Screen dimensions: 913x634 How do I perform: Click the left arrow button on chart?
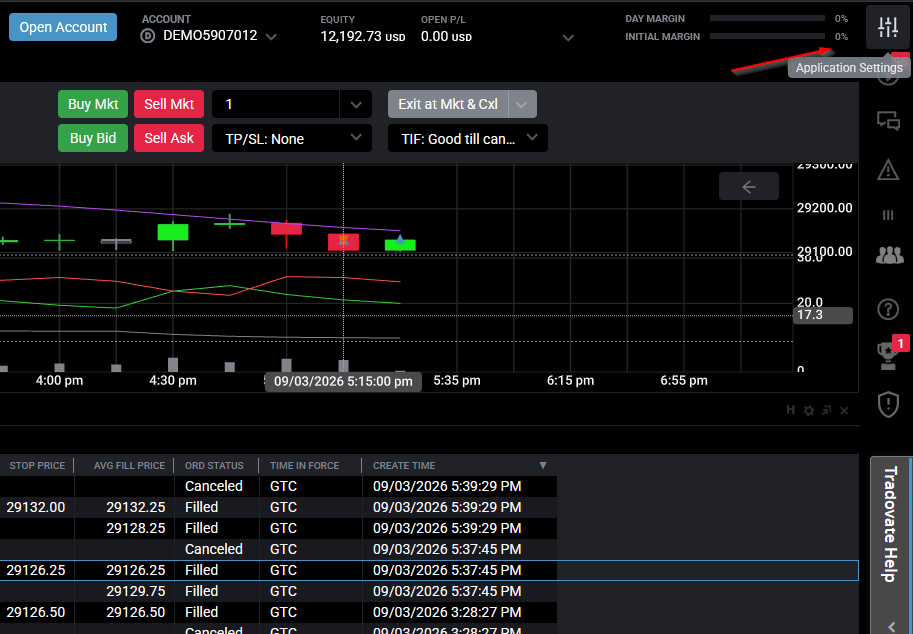[749, 186]
